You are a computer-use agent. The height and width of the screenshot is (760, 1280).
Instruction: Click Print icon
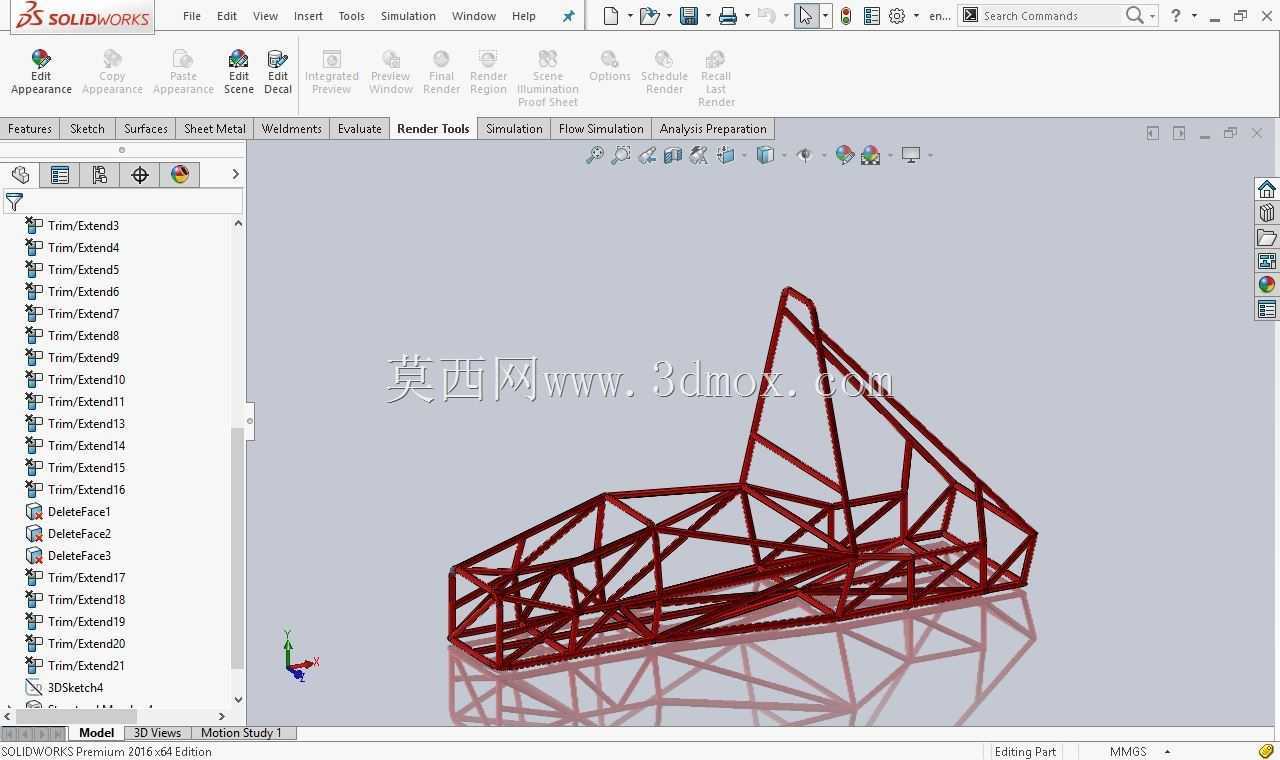coord(728,15)
